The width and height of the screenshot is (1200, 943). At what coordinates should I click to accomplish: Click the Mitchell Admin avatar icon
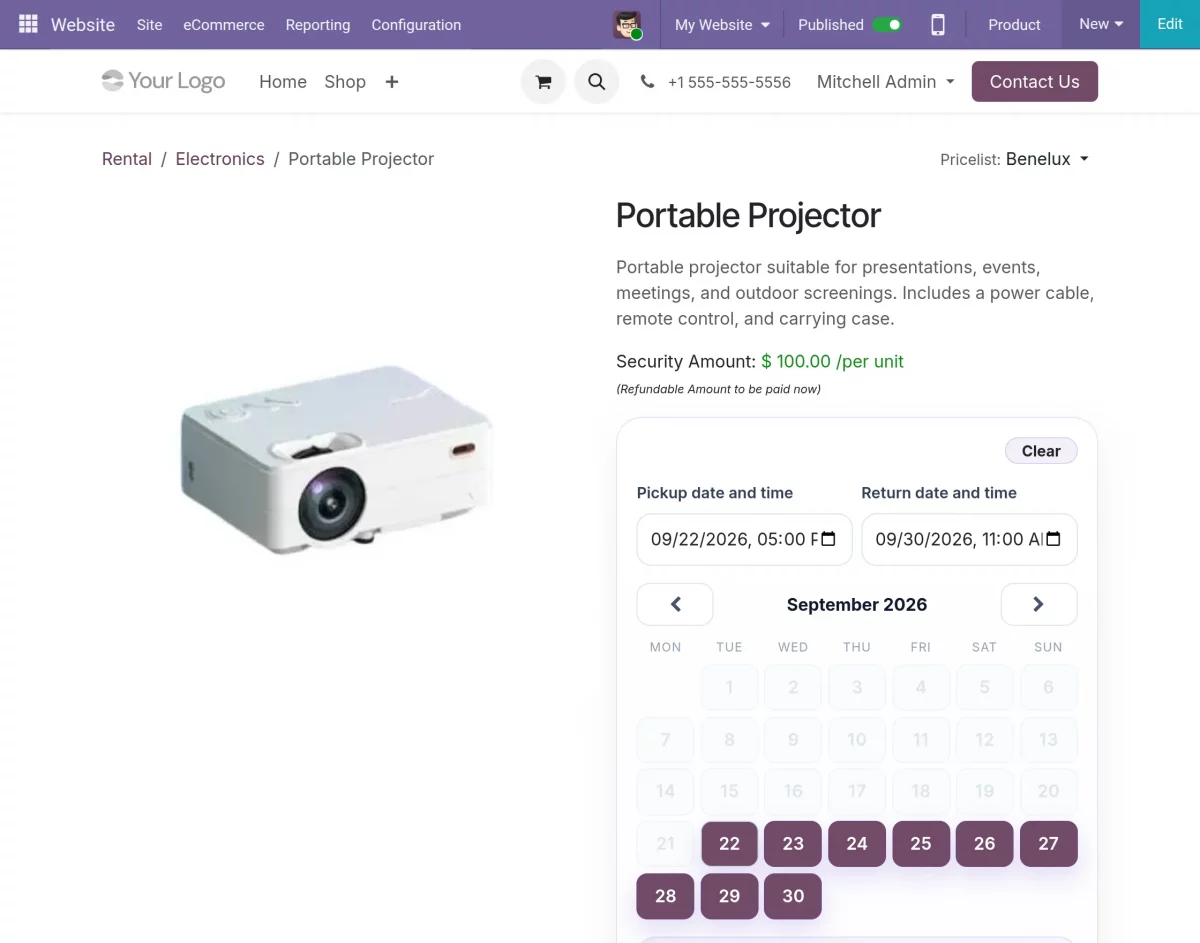627,25
